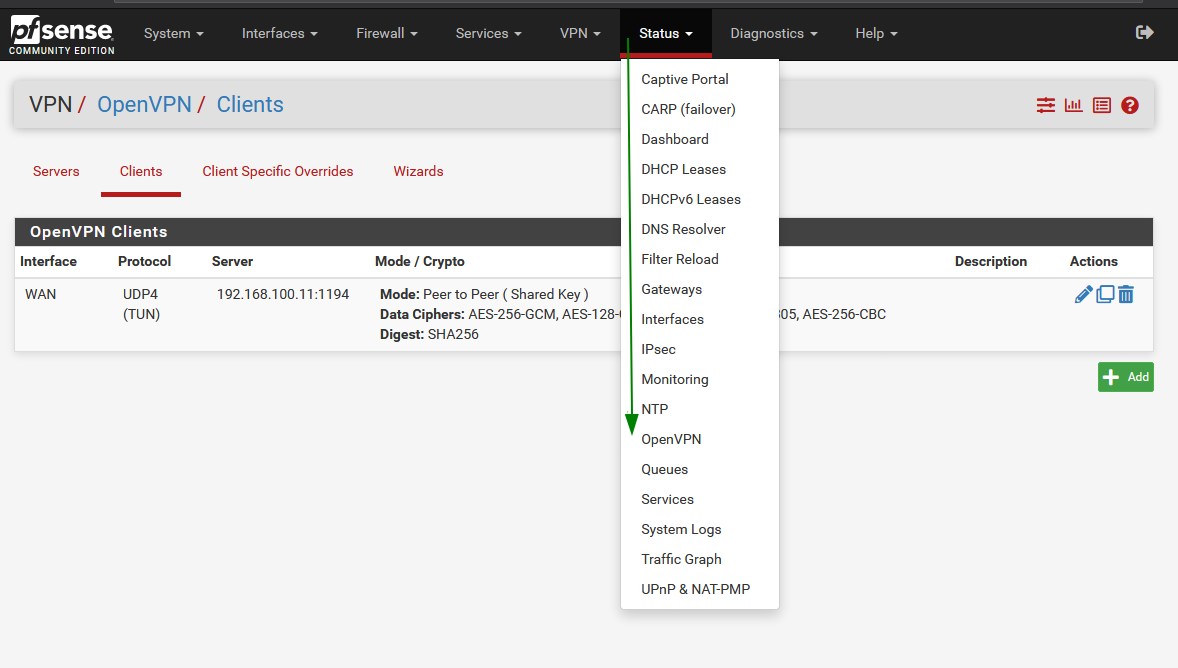This screenshot has height=668, width=1178.
Task: Click the Protocol column header
Action: tap(144, 261)
